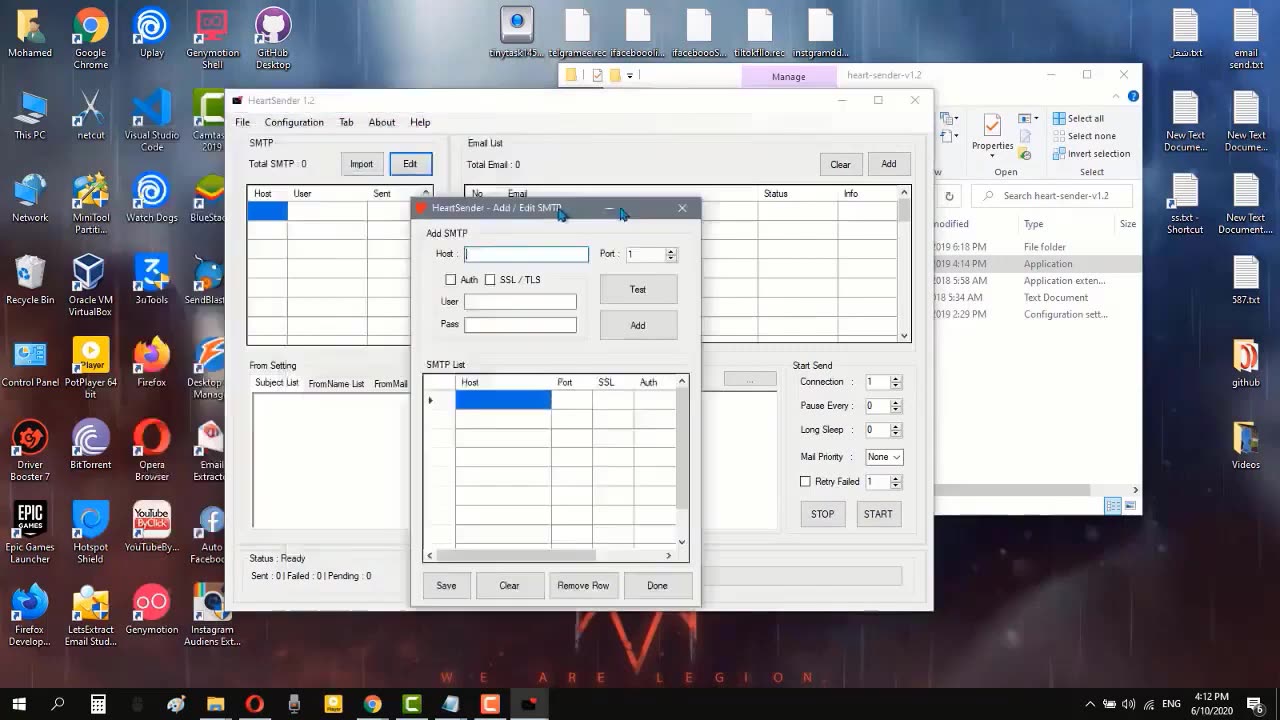Open the Help menu

click(x=420, y=122)
